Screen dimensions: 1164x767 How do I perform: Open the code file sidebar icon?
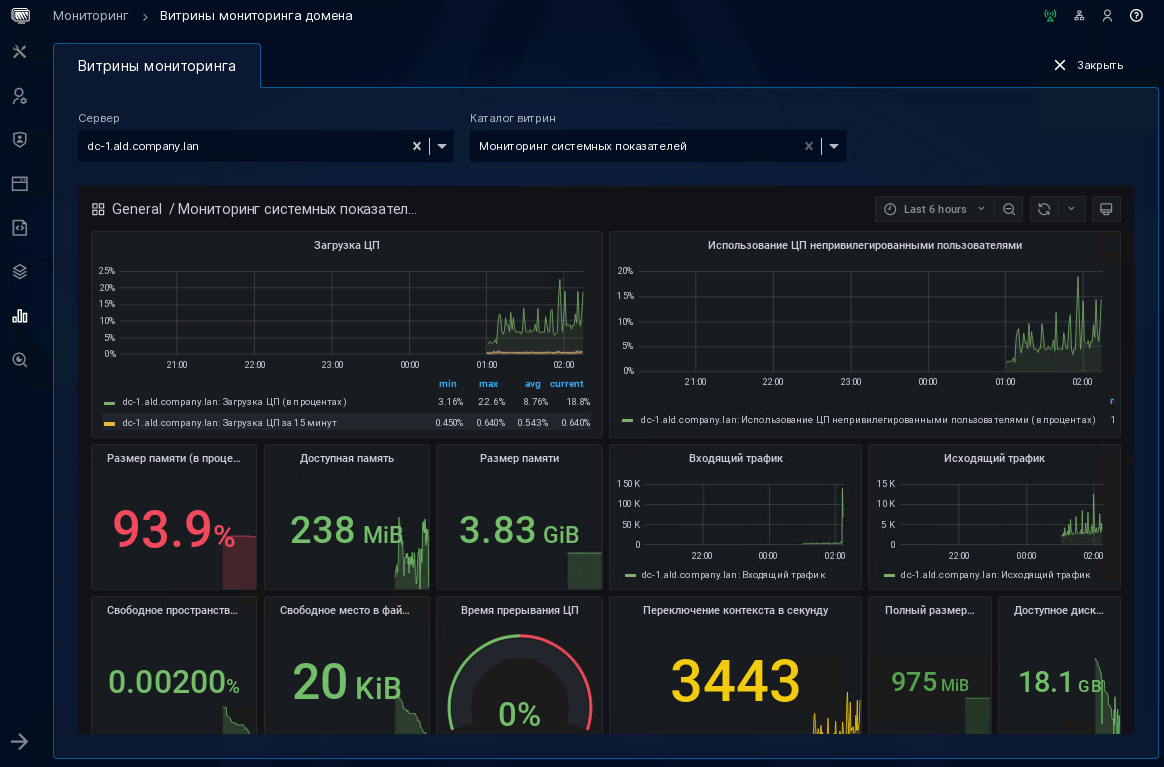20,227
